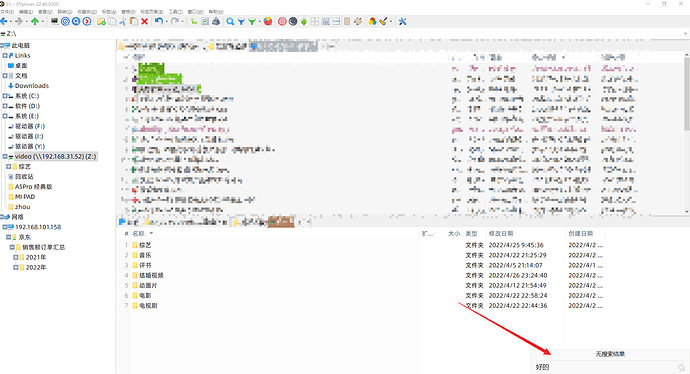Click the Copy toolbar icon
The width and height of the screenshot is (690, 374).
coord(112,22)
